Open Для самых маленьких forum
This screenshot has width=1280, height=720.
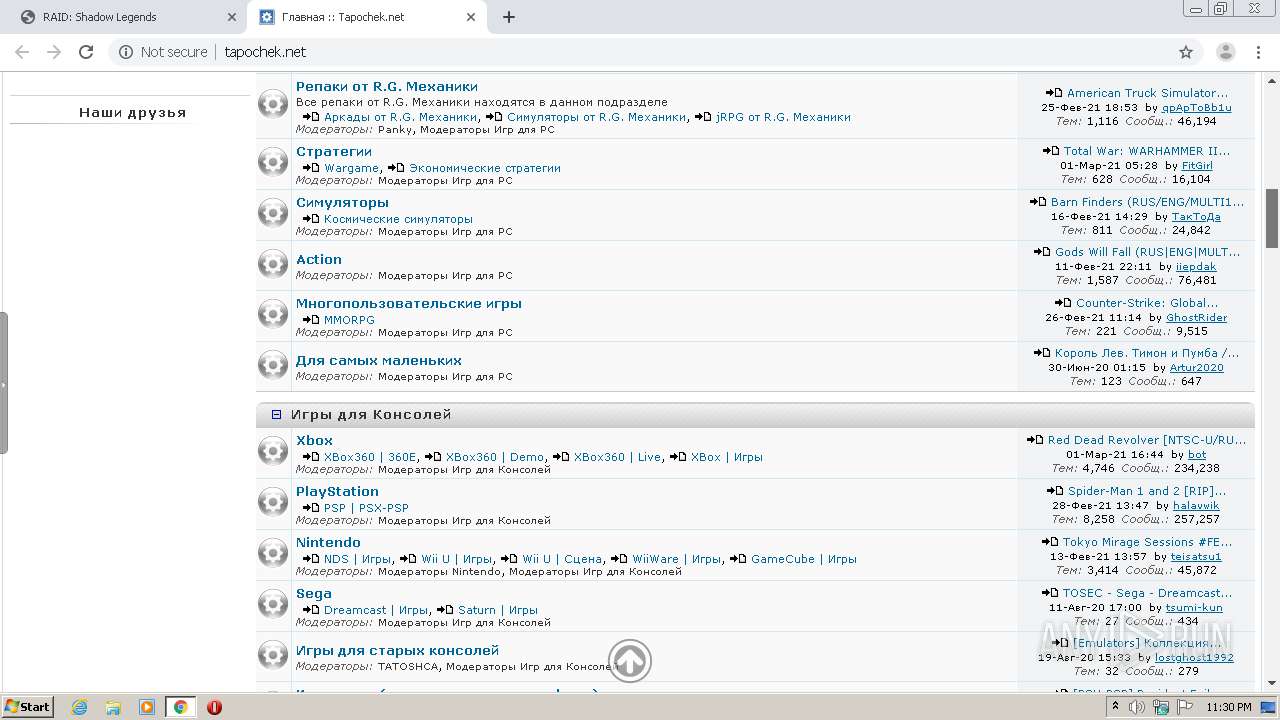tap(379, 360)
